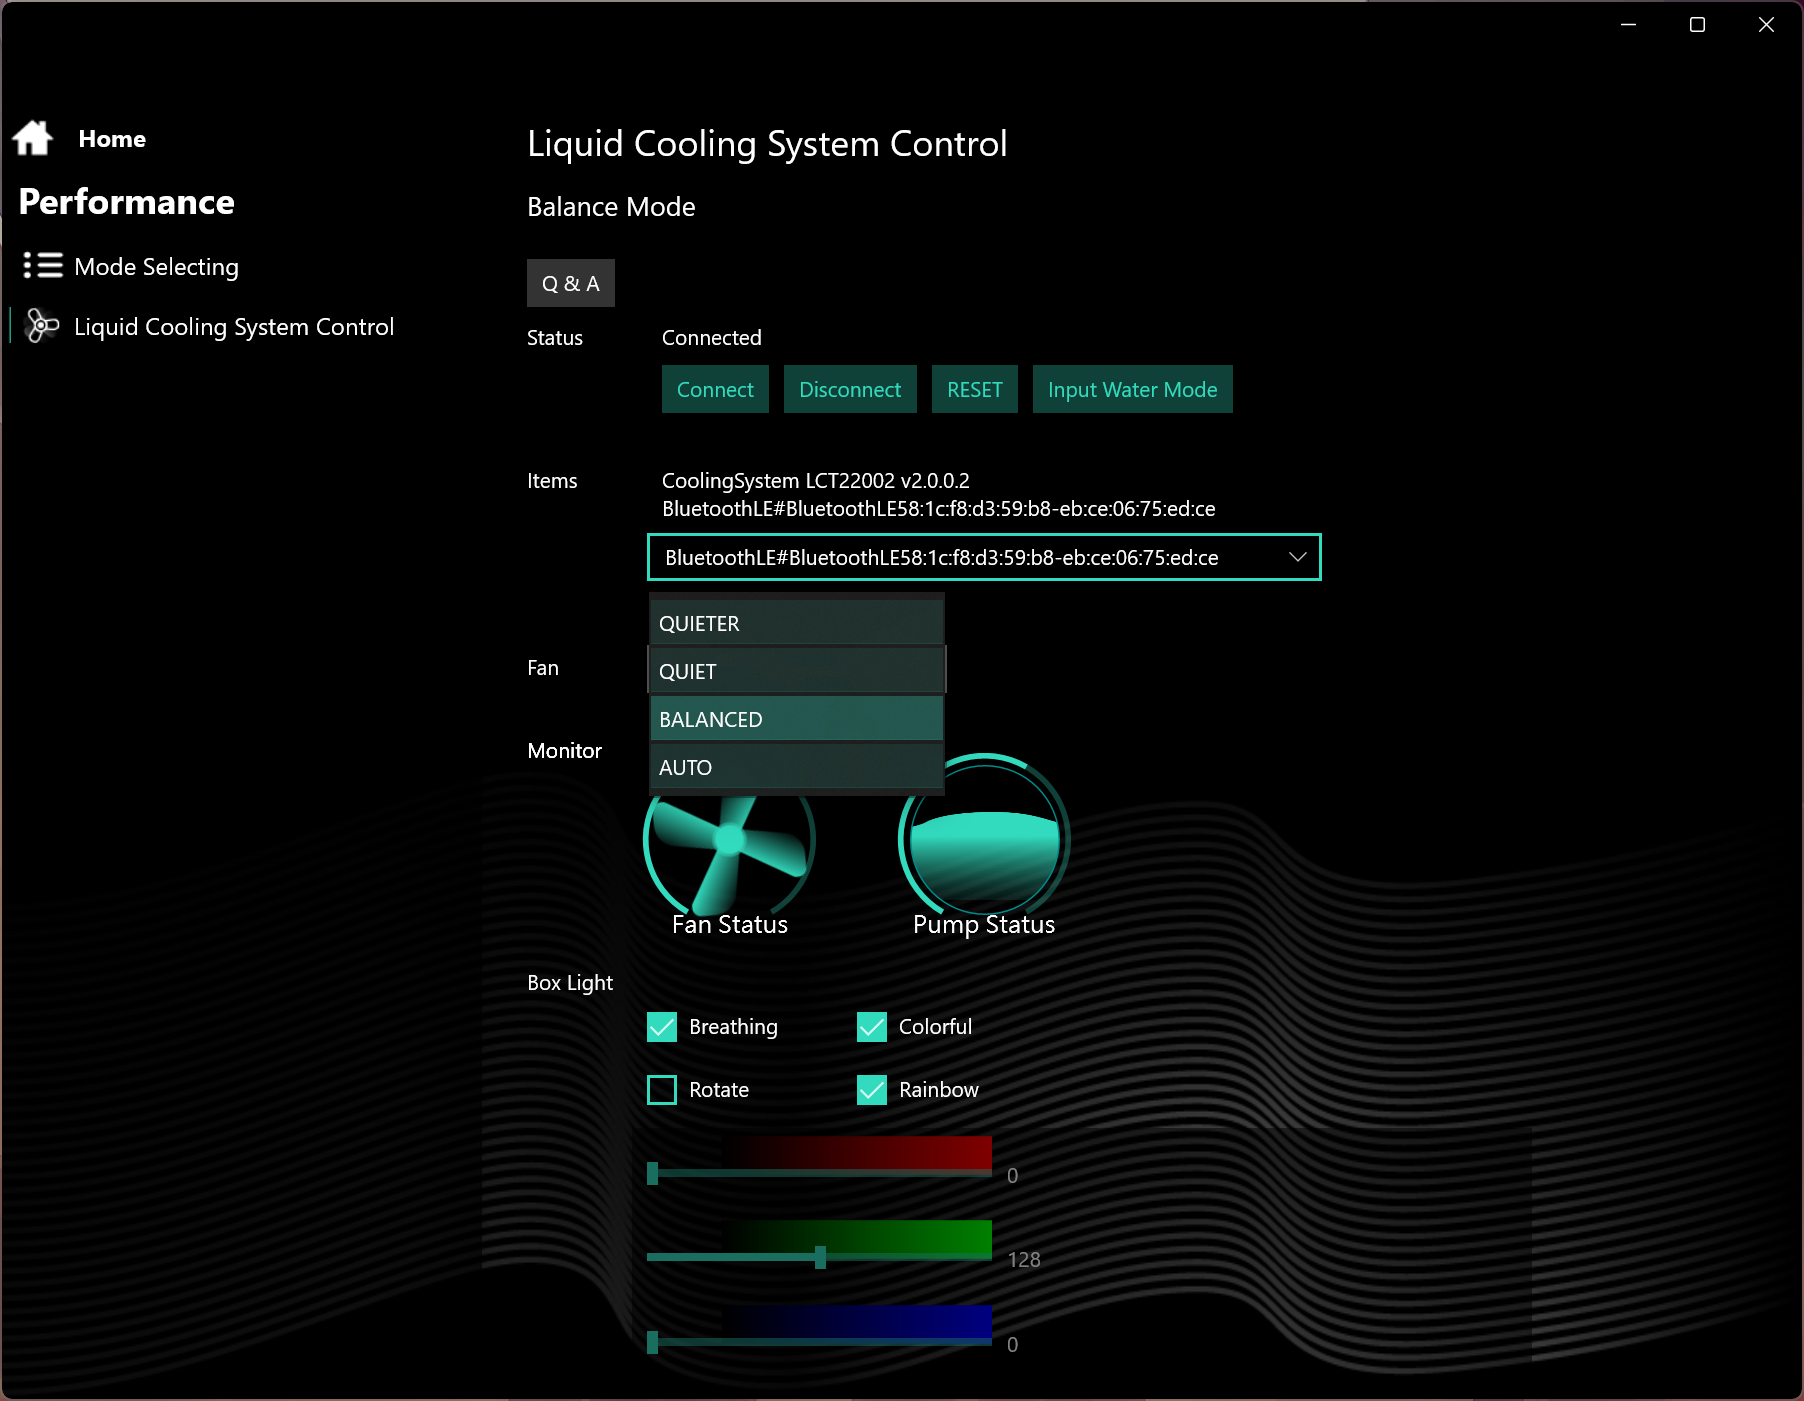This screenshot has width=1804, height=1401.
Task: Expand the BluetoothLE device dropdown
Action: pos(984,557)
